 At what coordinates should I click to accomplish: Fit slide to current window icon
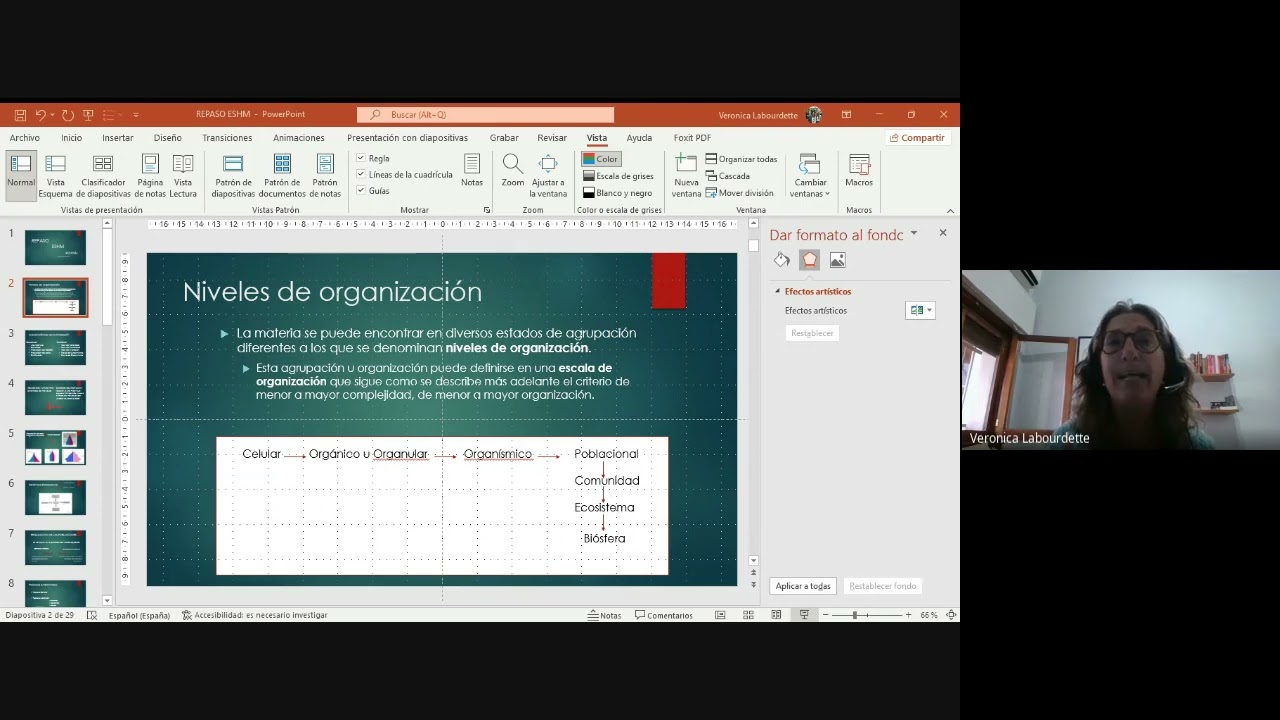point(951,615)
